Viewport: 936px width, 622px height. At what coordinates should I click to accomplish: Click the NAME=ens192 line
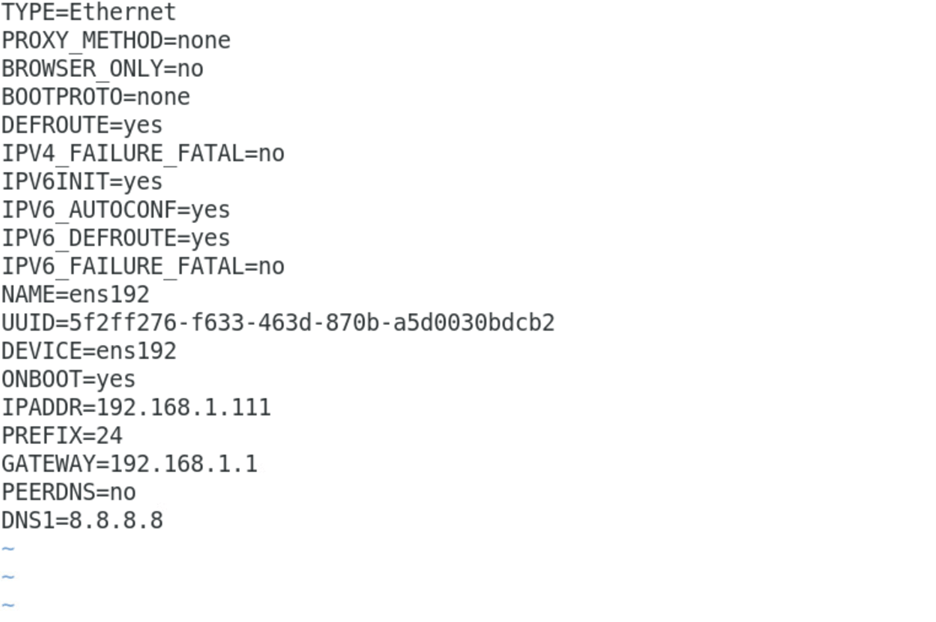tap(75, 295)
